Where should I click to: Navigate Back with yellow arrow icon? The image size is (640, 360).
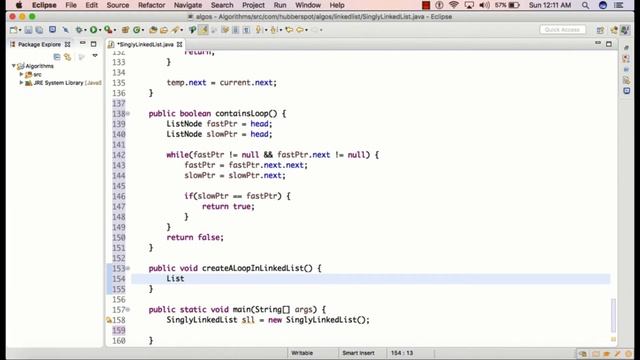point(300,30)
